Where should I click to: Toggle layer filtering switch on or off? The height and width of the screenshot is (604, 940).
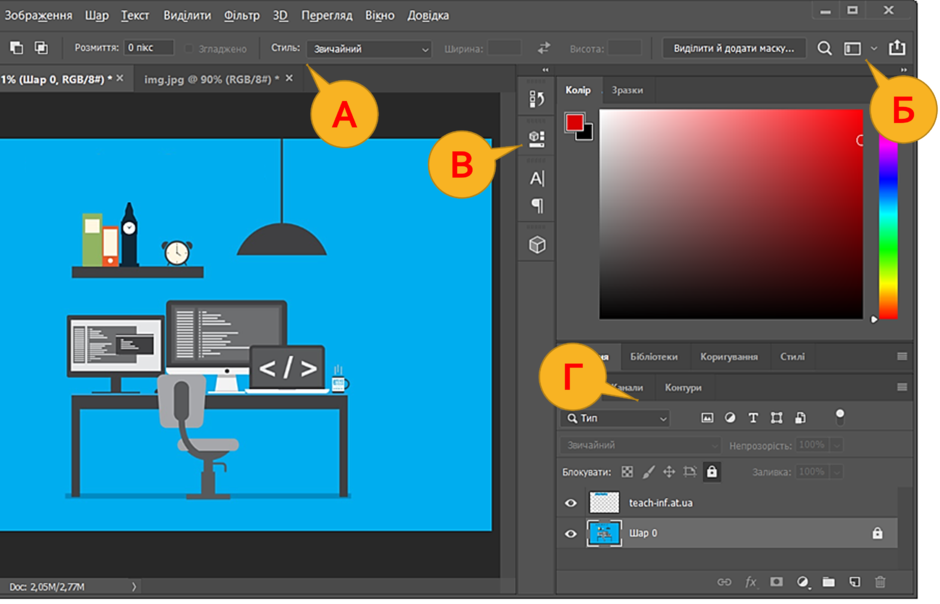840,417
